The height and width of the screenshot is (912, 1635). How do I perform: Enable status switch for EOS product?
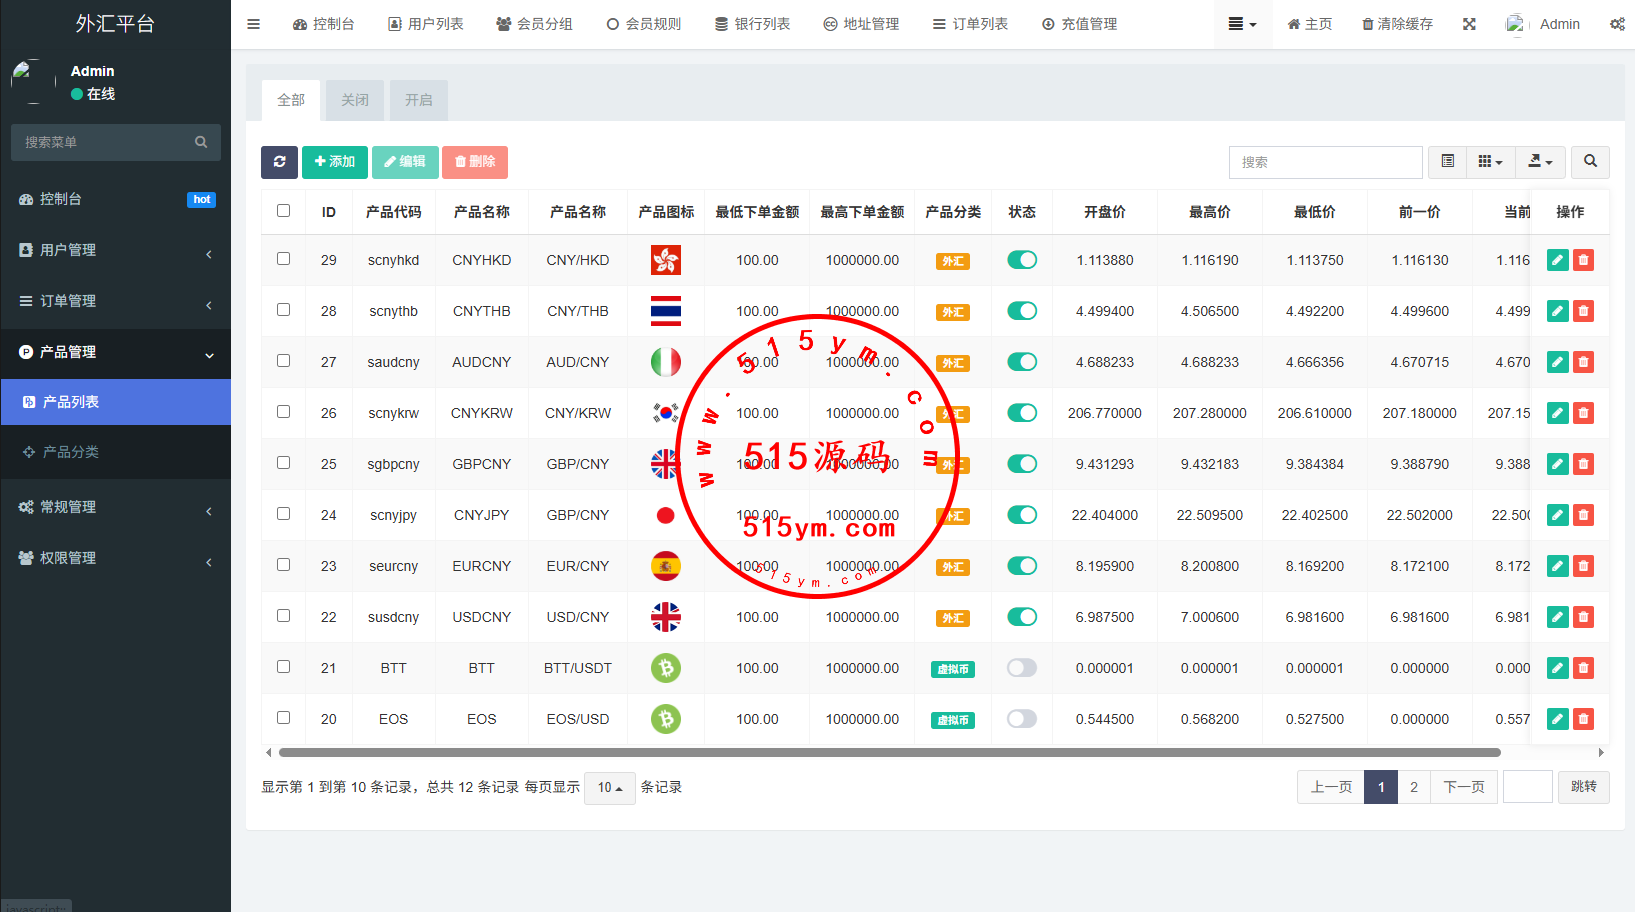pyautogui.click(x=1021, y=719)
